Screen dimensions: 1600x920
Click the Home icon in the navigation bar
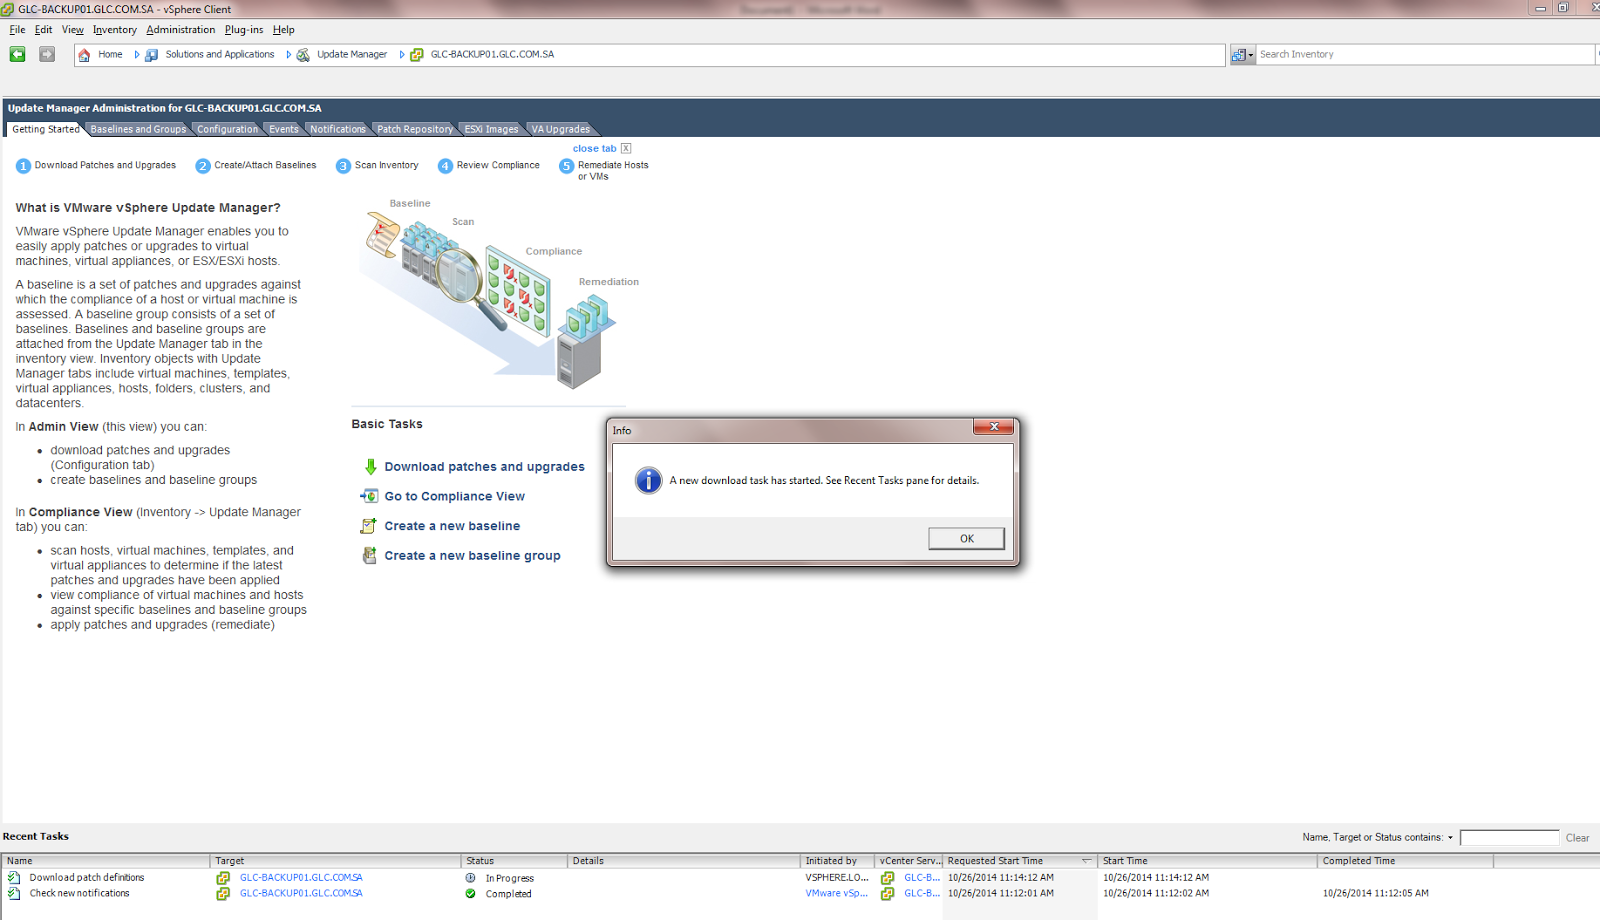pos(85,54)
